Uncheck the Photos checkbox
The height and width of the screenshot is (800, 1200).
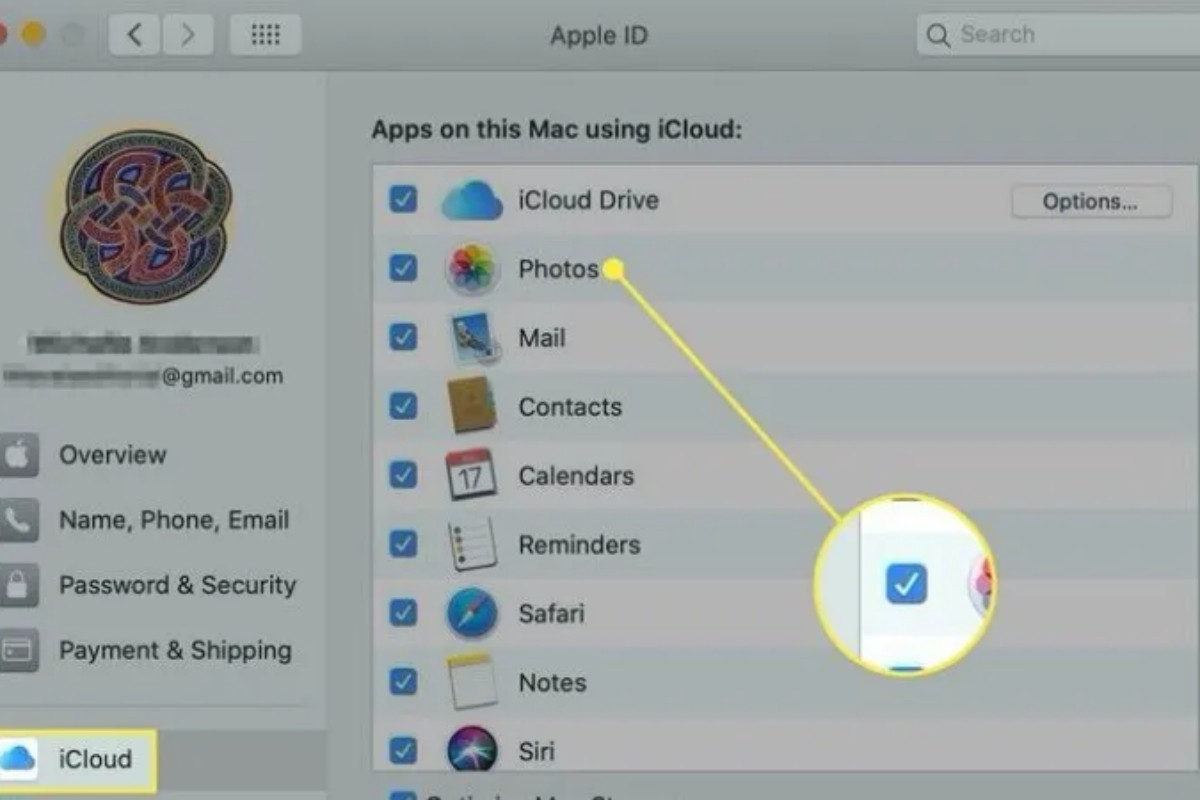coord(403,268)
